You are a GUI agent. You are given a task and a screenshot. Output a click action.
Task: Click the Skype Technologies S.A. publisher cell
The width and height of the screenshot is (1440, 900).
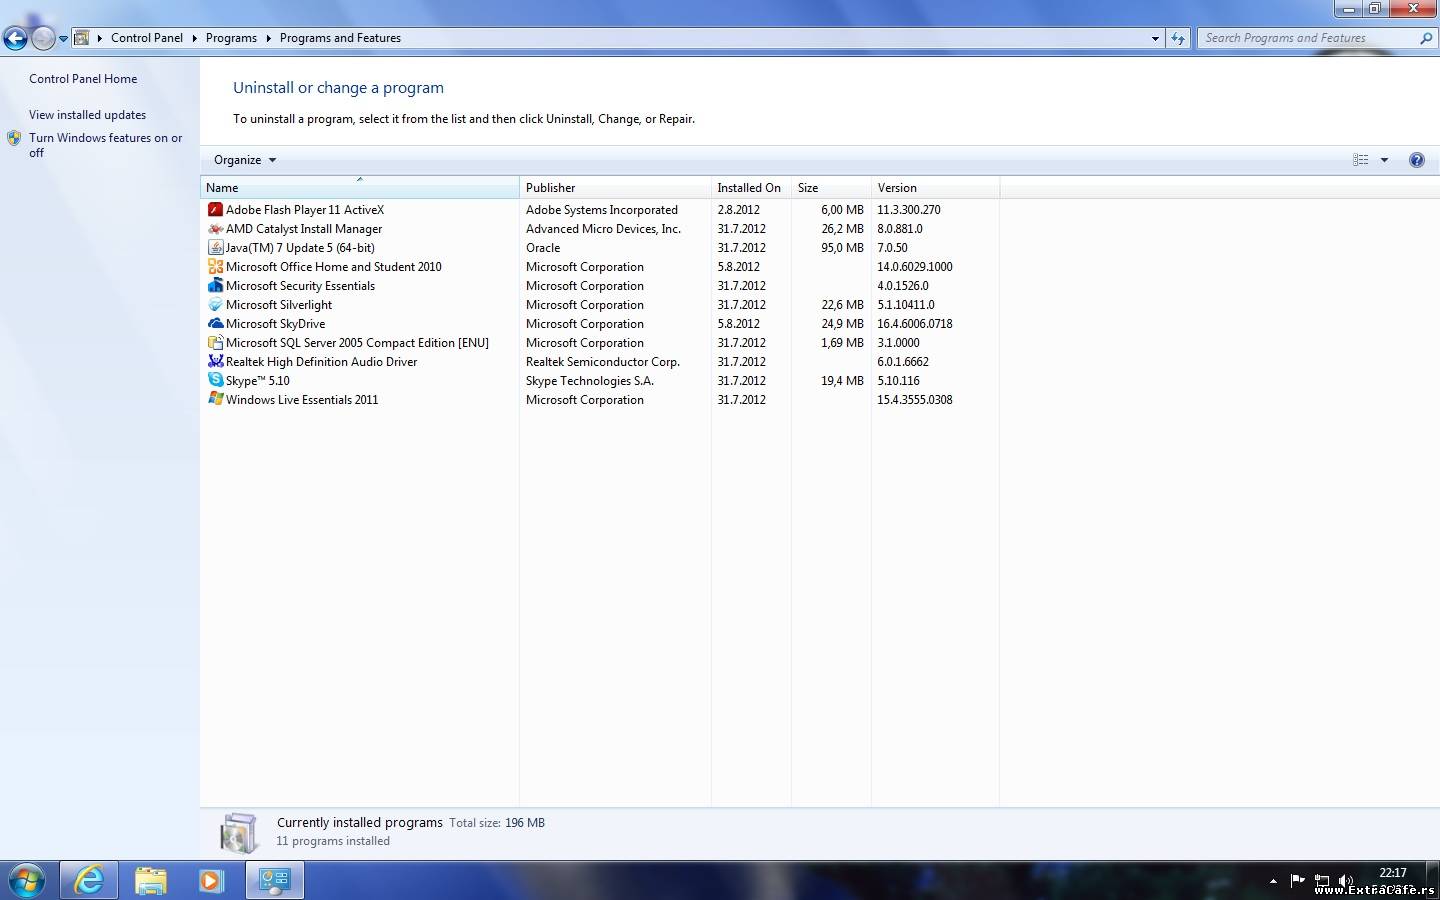click(590, 381)
